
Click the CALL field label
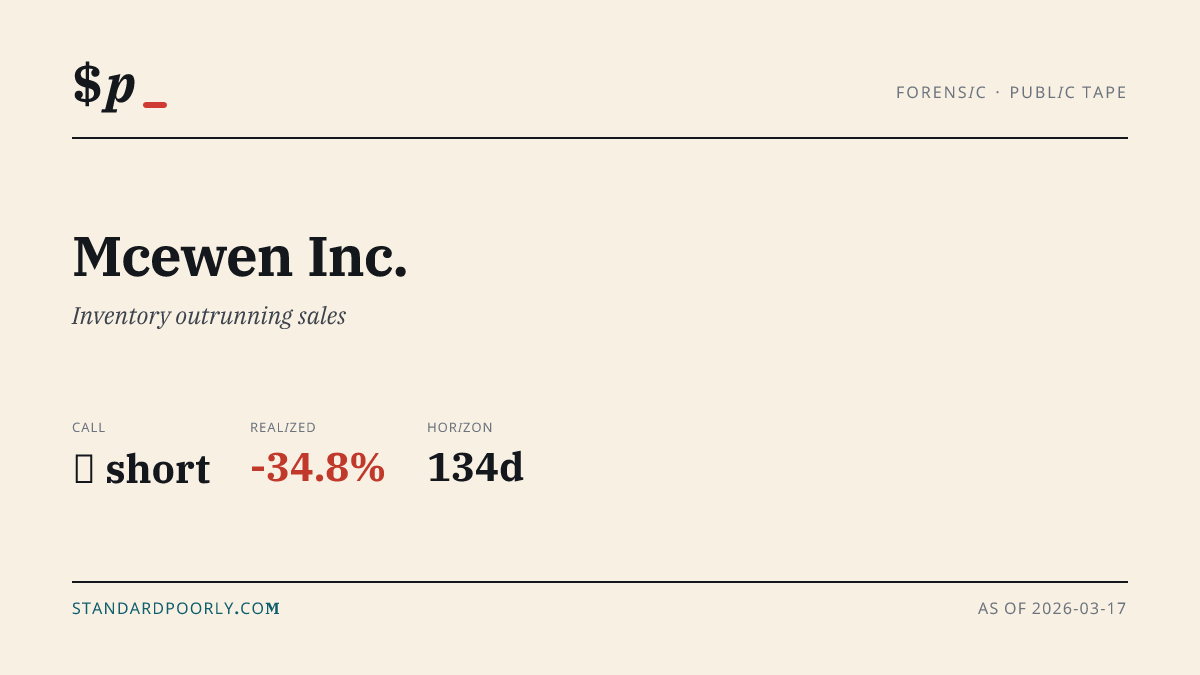(x=89, y=428)
